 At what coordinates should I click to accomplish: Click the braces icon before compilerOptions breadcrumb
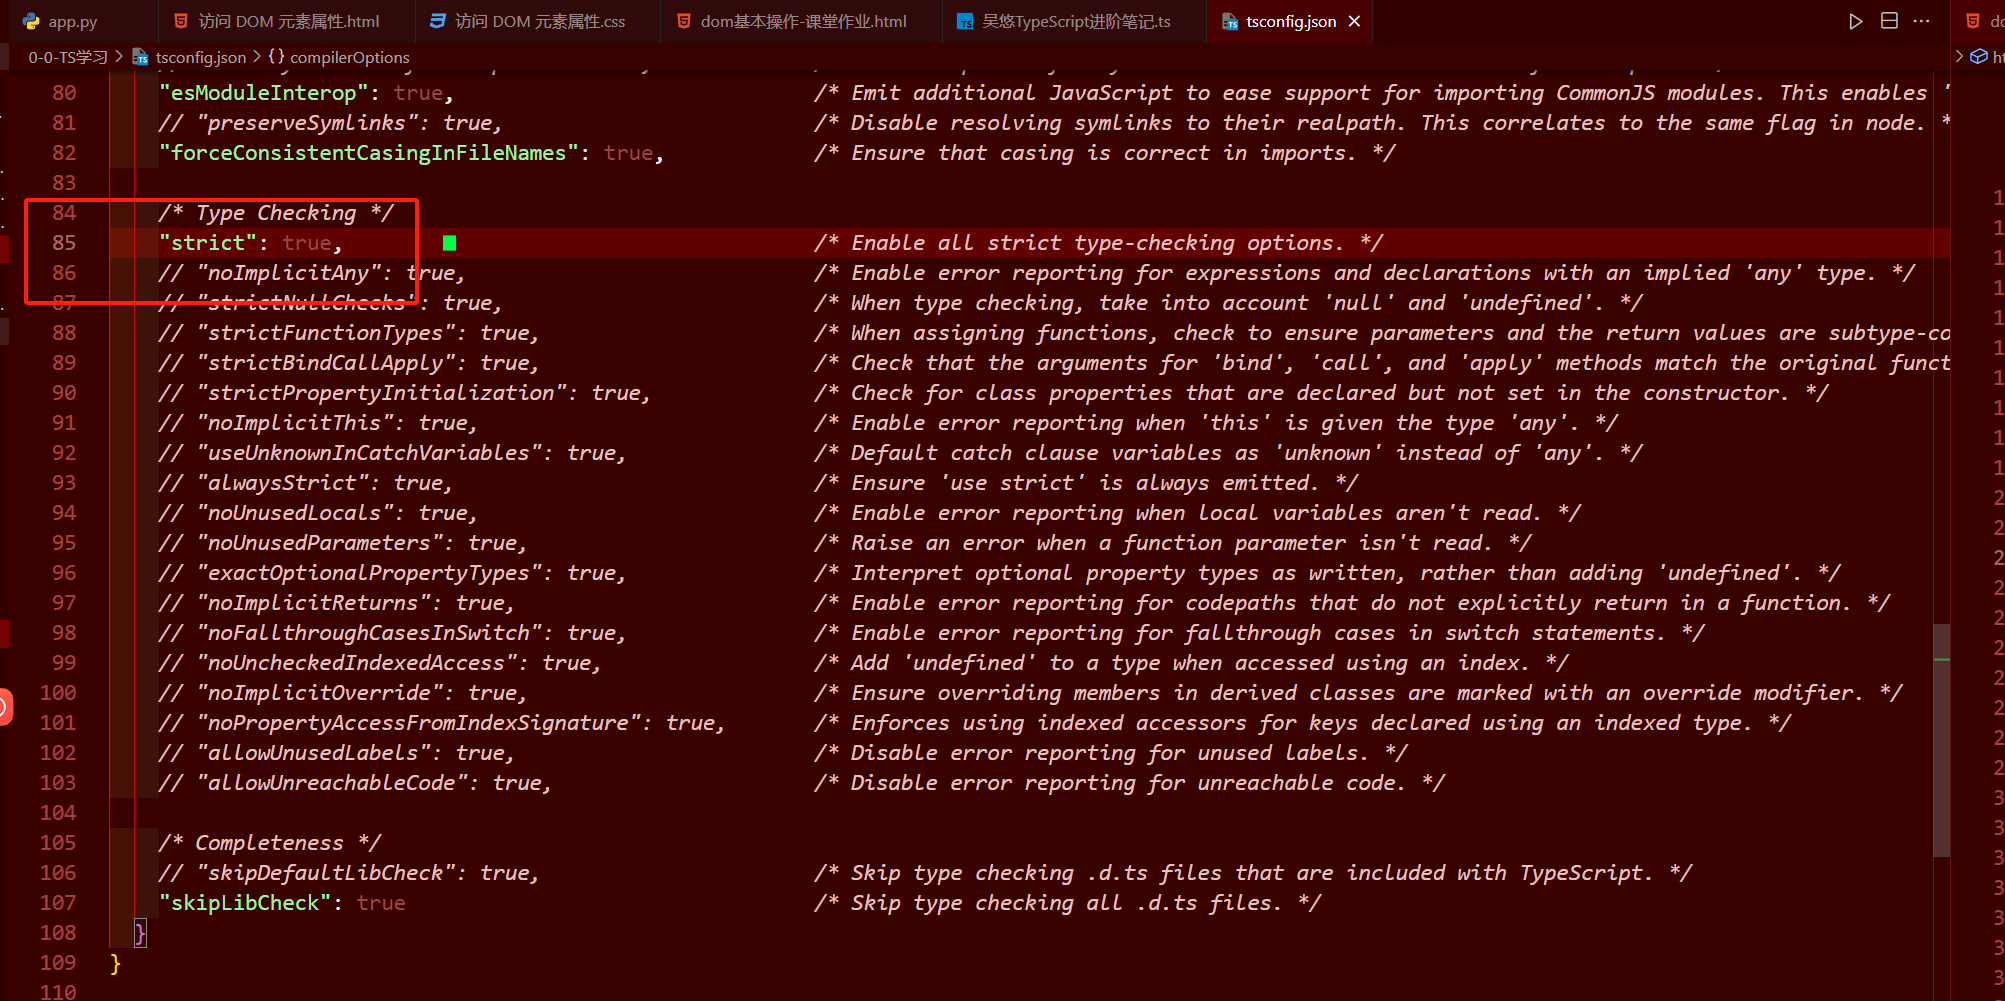click(x=276, y=57)
